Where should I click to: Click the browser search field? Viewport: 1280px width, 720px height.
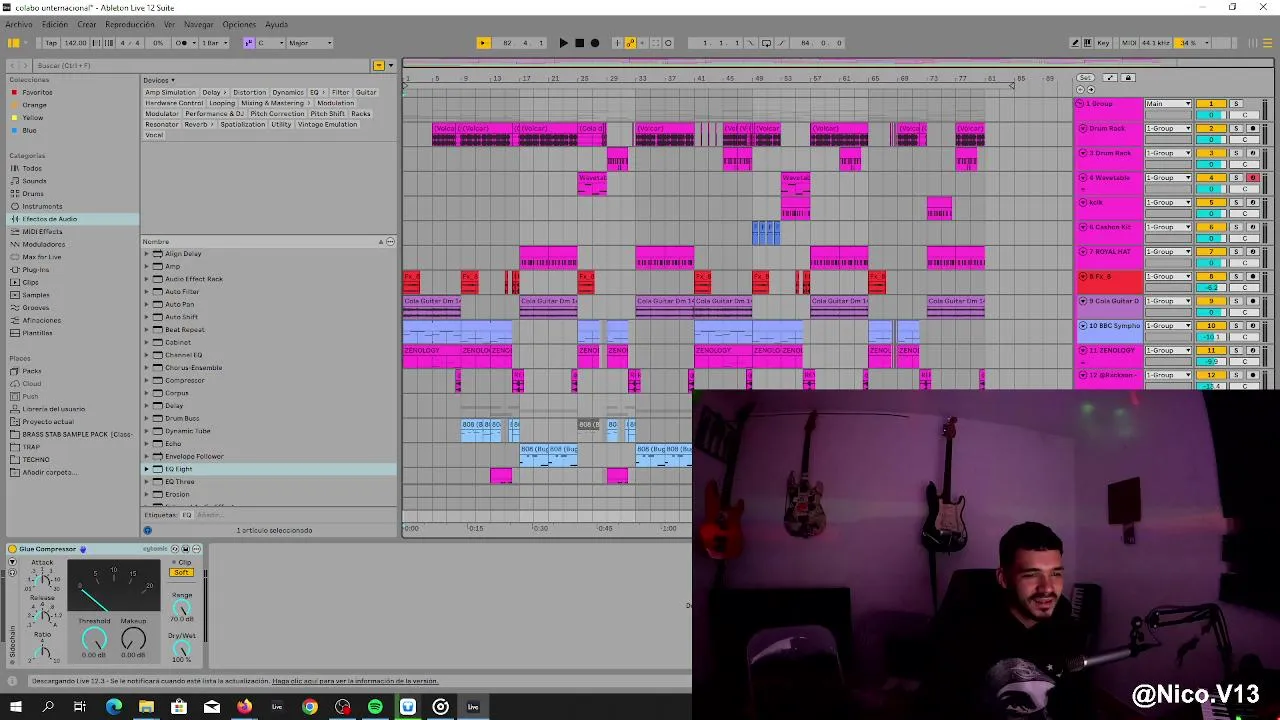tap(200, 65)
